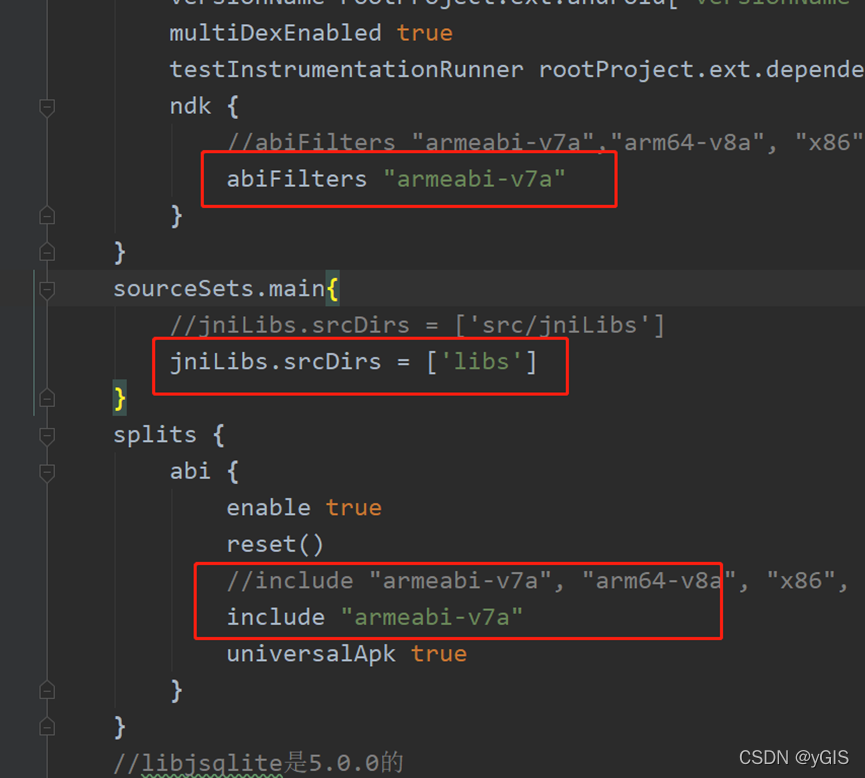Click the fold marker beside ndk's closing brace
The image size is (865, 778).
[x=46, y=215]
